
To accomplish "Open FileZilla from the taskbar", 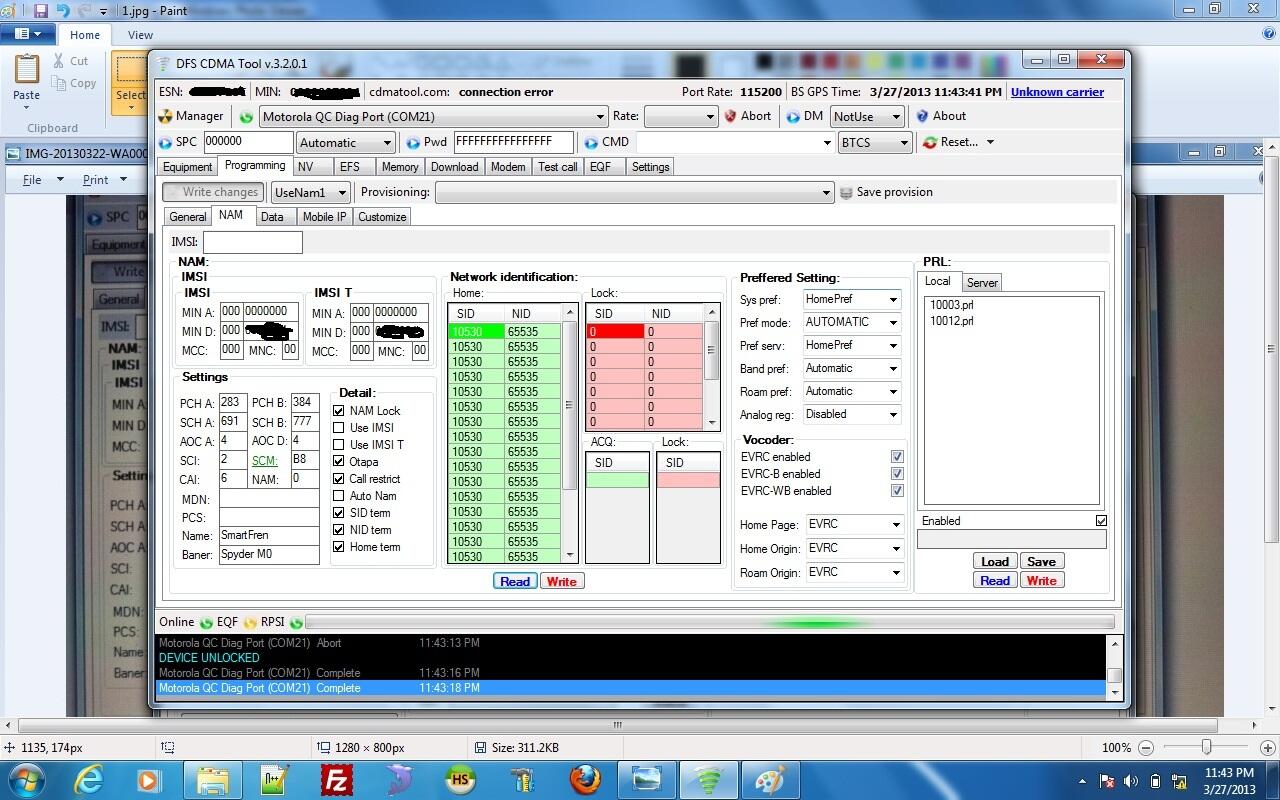I will pyautogui.click(x=336, y=778).
